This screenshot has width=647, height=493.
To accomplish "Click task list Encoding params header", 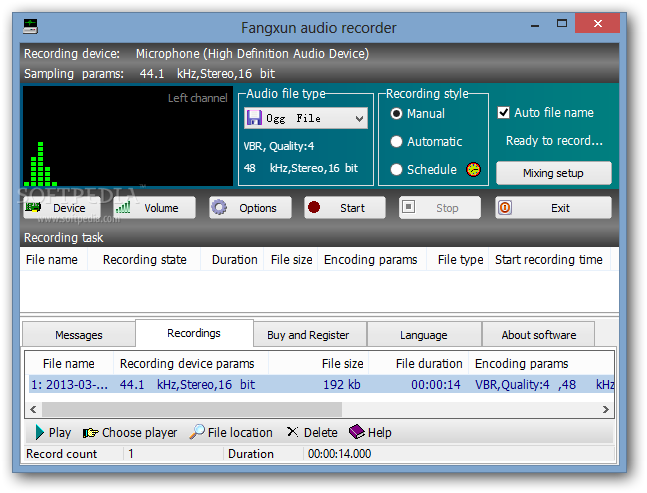I will point(371,259).
